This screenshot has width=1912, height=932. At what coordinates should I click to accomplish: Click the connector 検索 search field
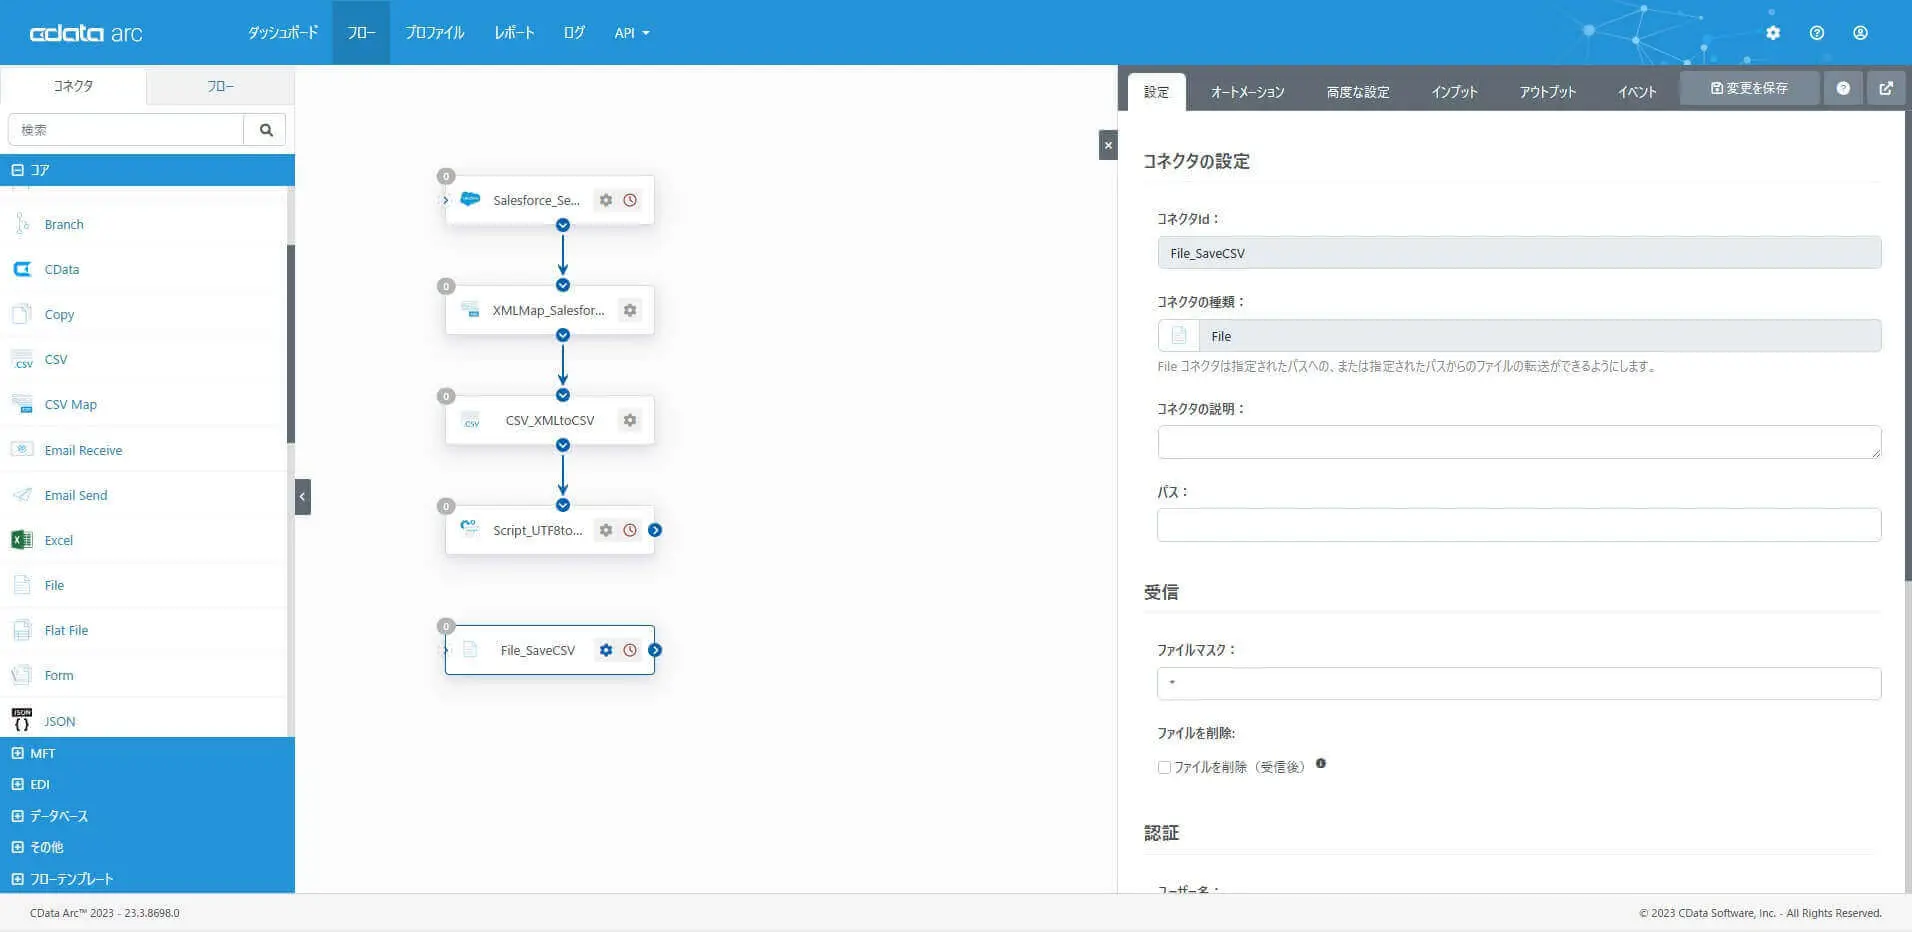(x=126, y=130)
